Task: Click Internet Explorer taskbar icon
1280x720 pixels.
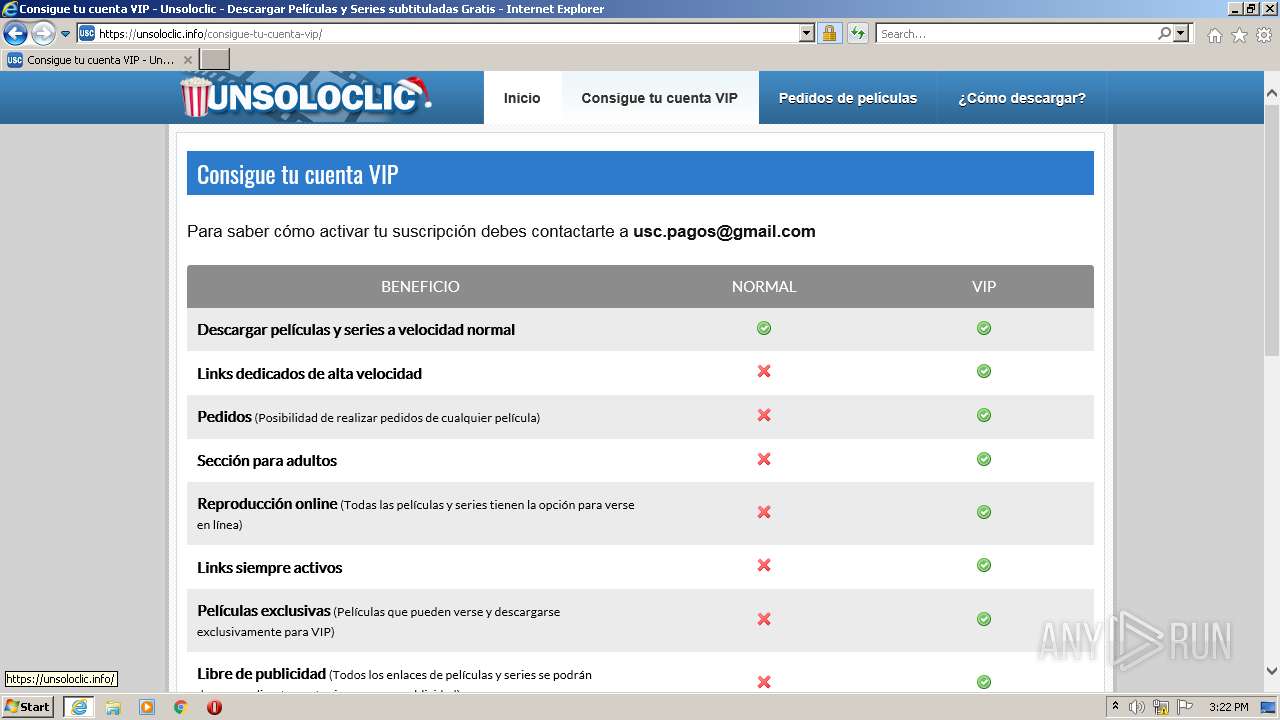Action: coord(79,707)
